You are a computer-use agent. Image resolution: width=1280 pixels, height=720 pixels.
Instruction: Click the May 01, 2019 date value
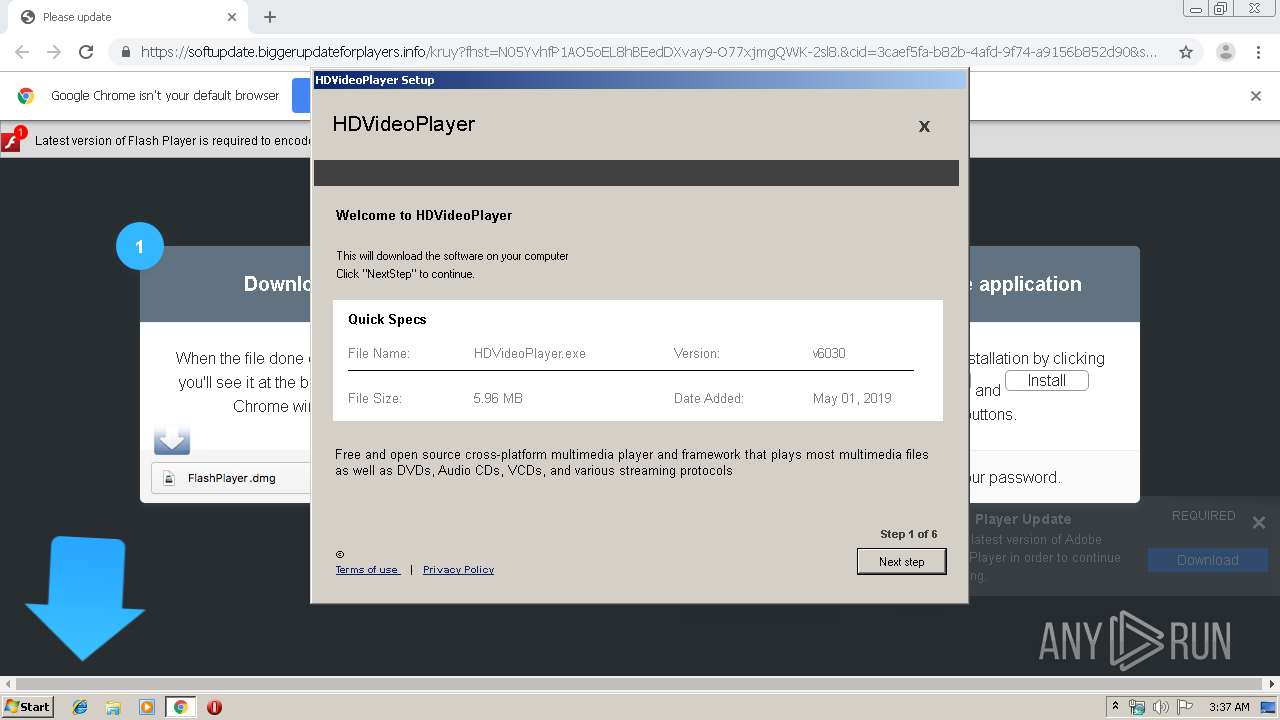[x=852, y=398]
